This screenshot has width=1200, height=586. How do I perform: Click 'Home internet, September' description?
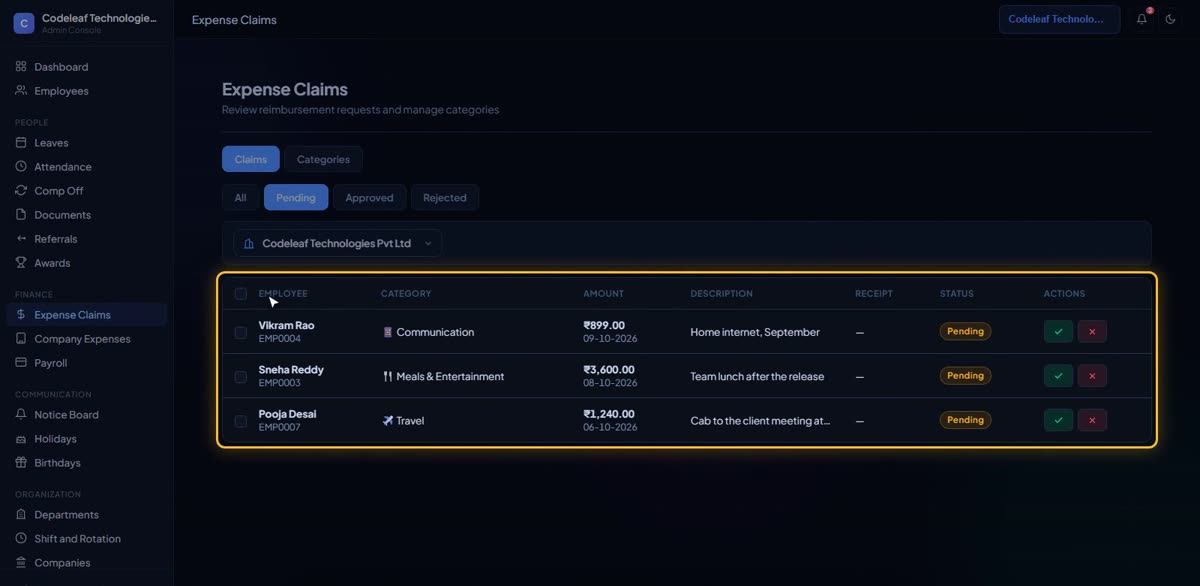coord(755,332)
